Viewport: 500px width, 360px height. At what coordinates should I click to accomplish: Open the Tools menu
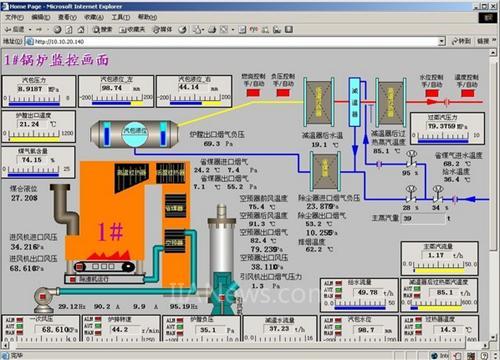tap(120, 17)
